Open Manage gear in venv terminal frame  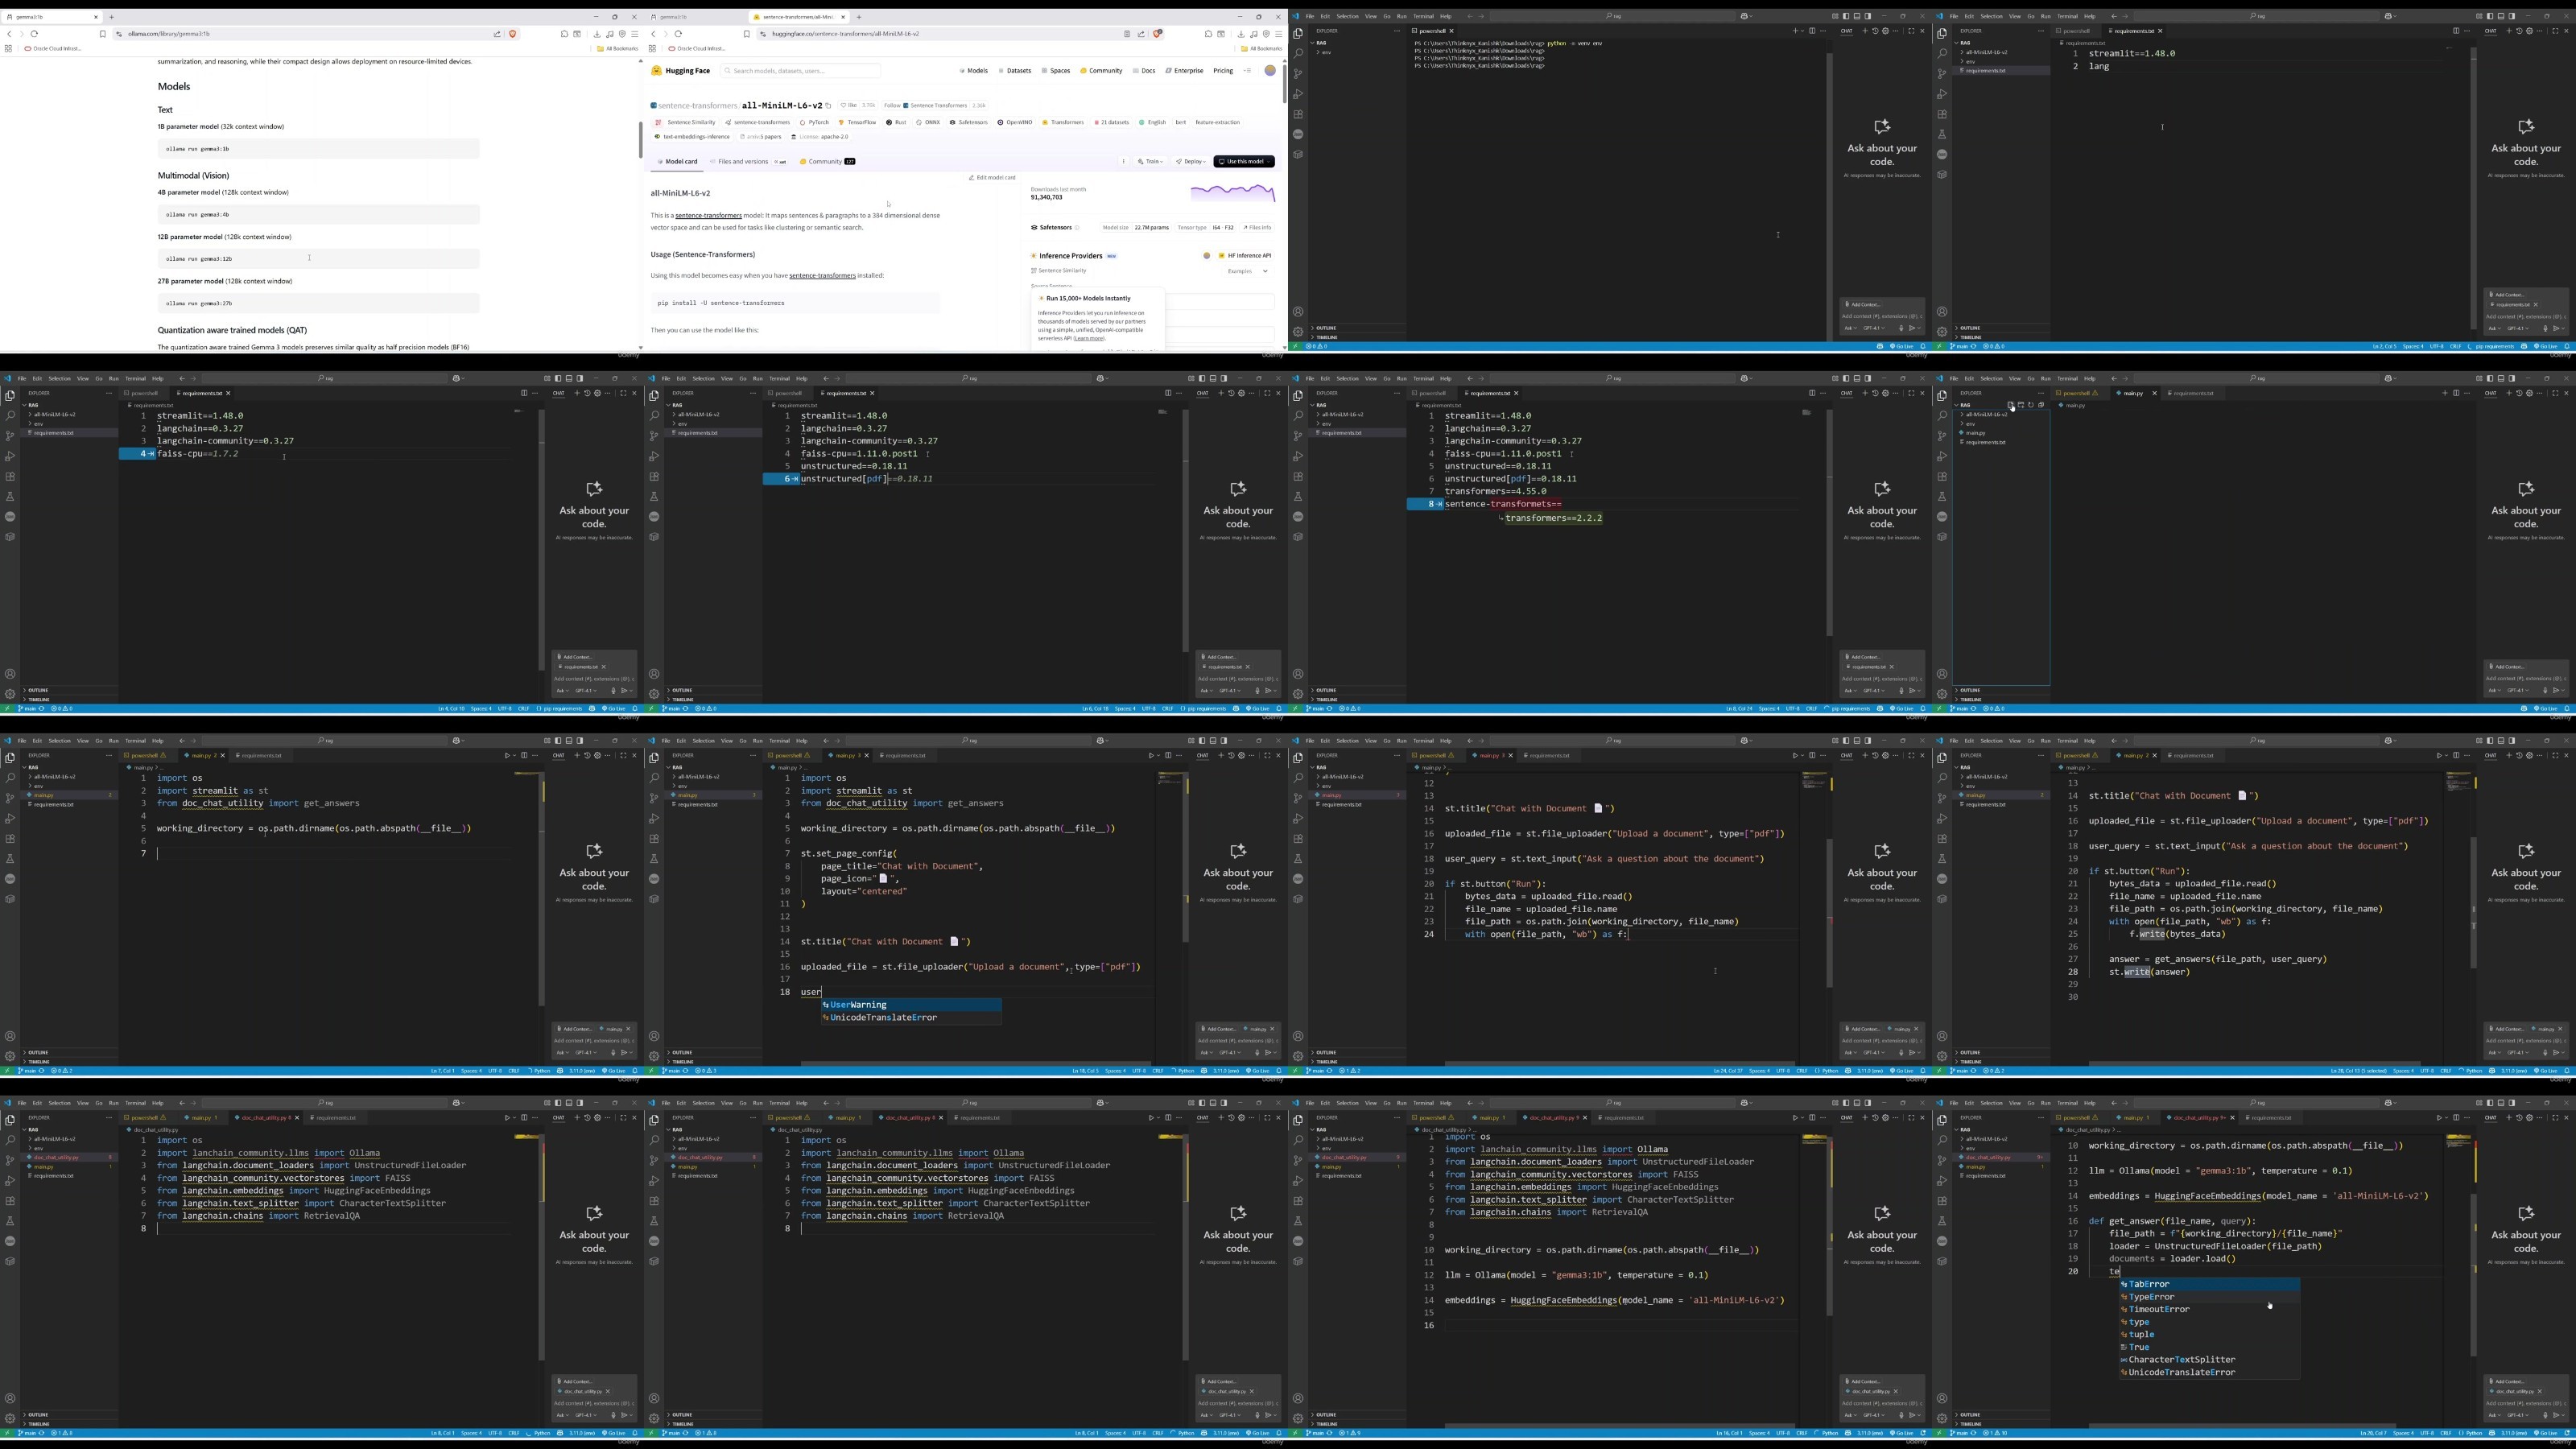point(1298,331)
